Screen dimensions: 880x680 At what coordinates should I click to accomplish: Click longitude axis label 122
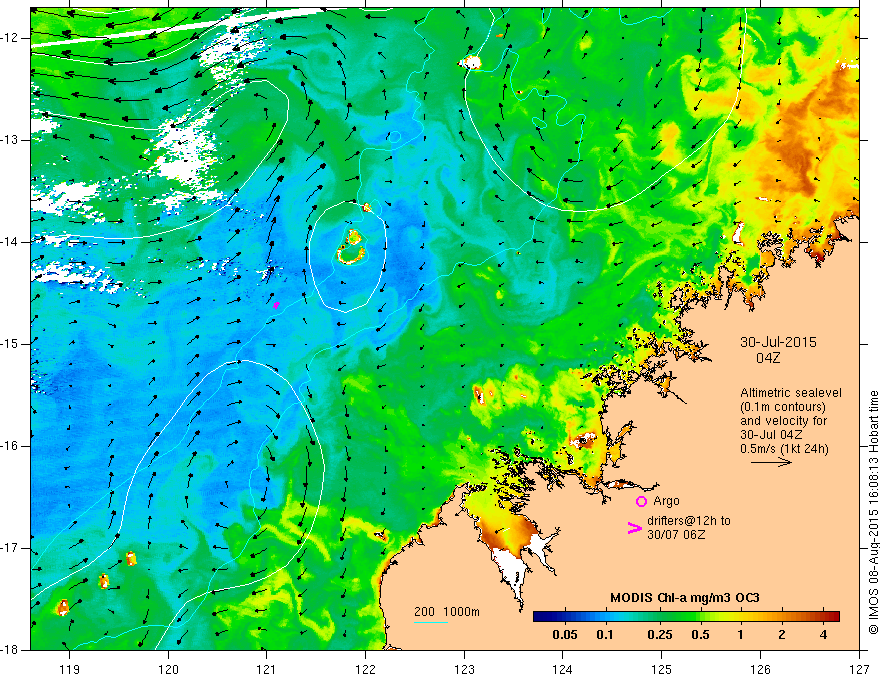(x=365, y=669)
